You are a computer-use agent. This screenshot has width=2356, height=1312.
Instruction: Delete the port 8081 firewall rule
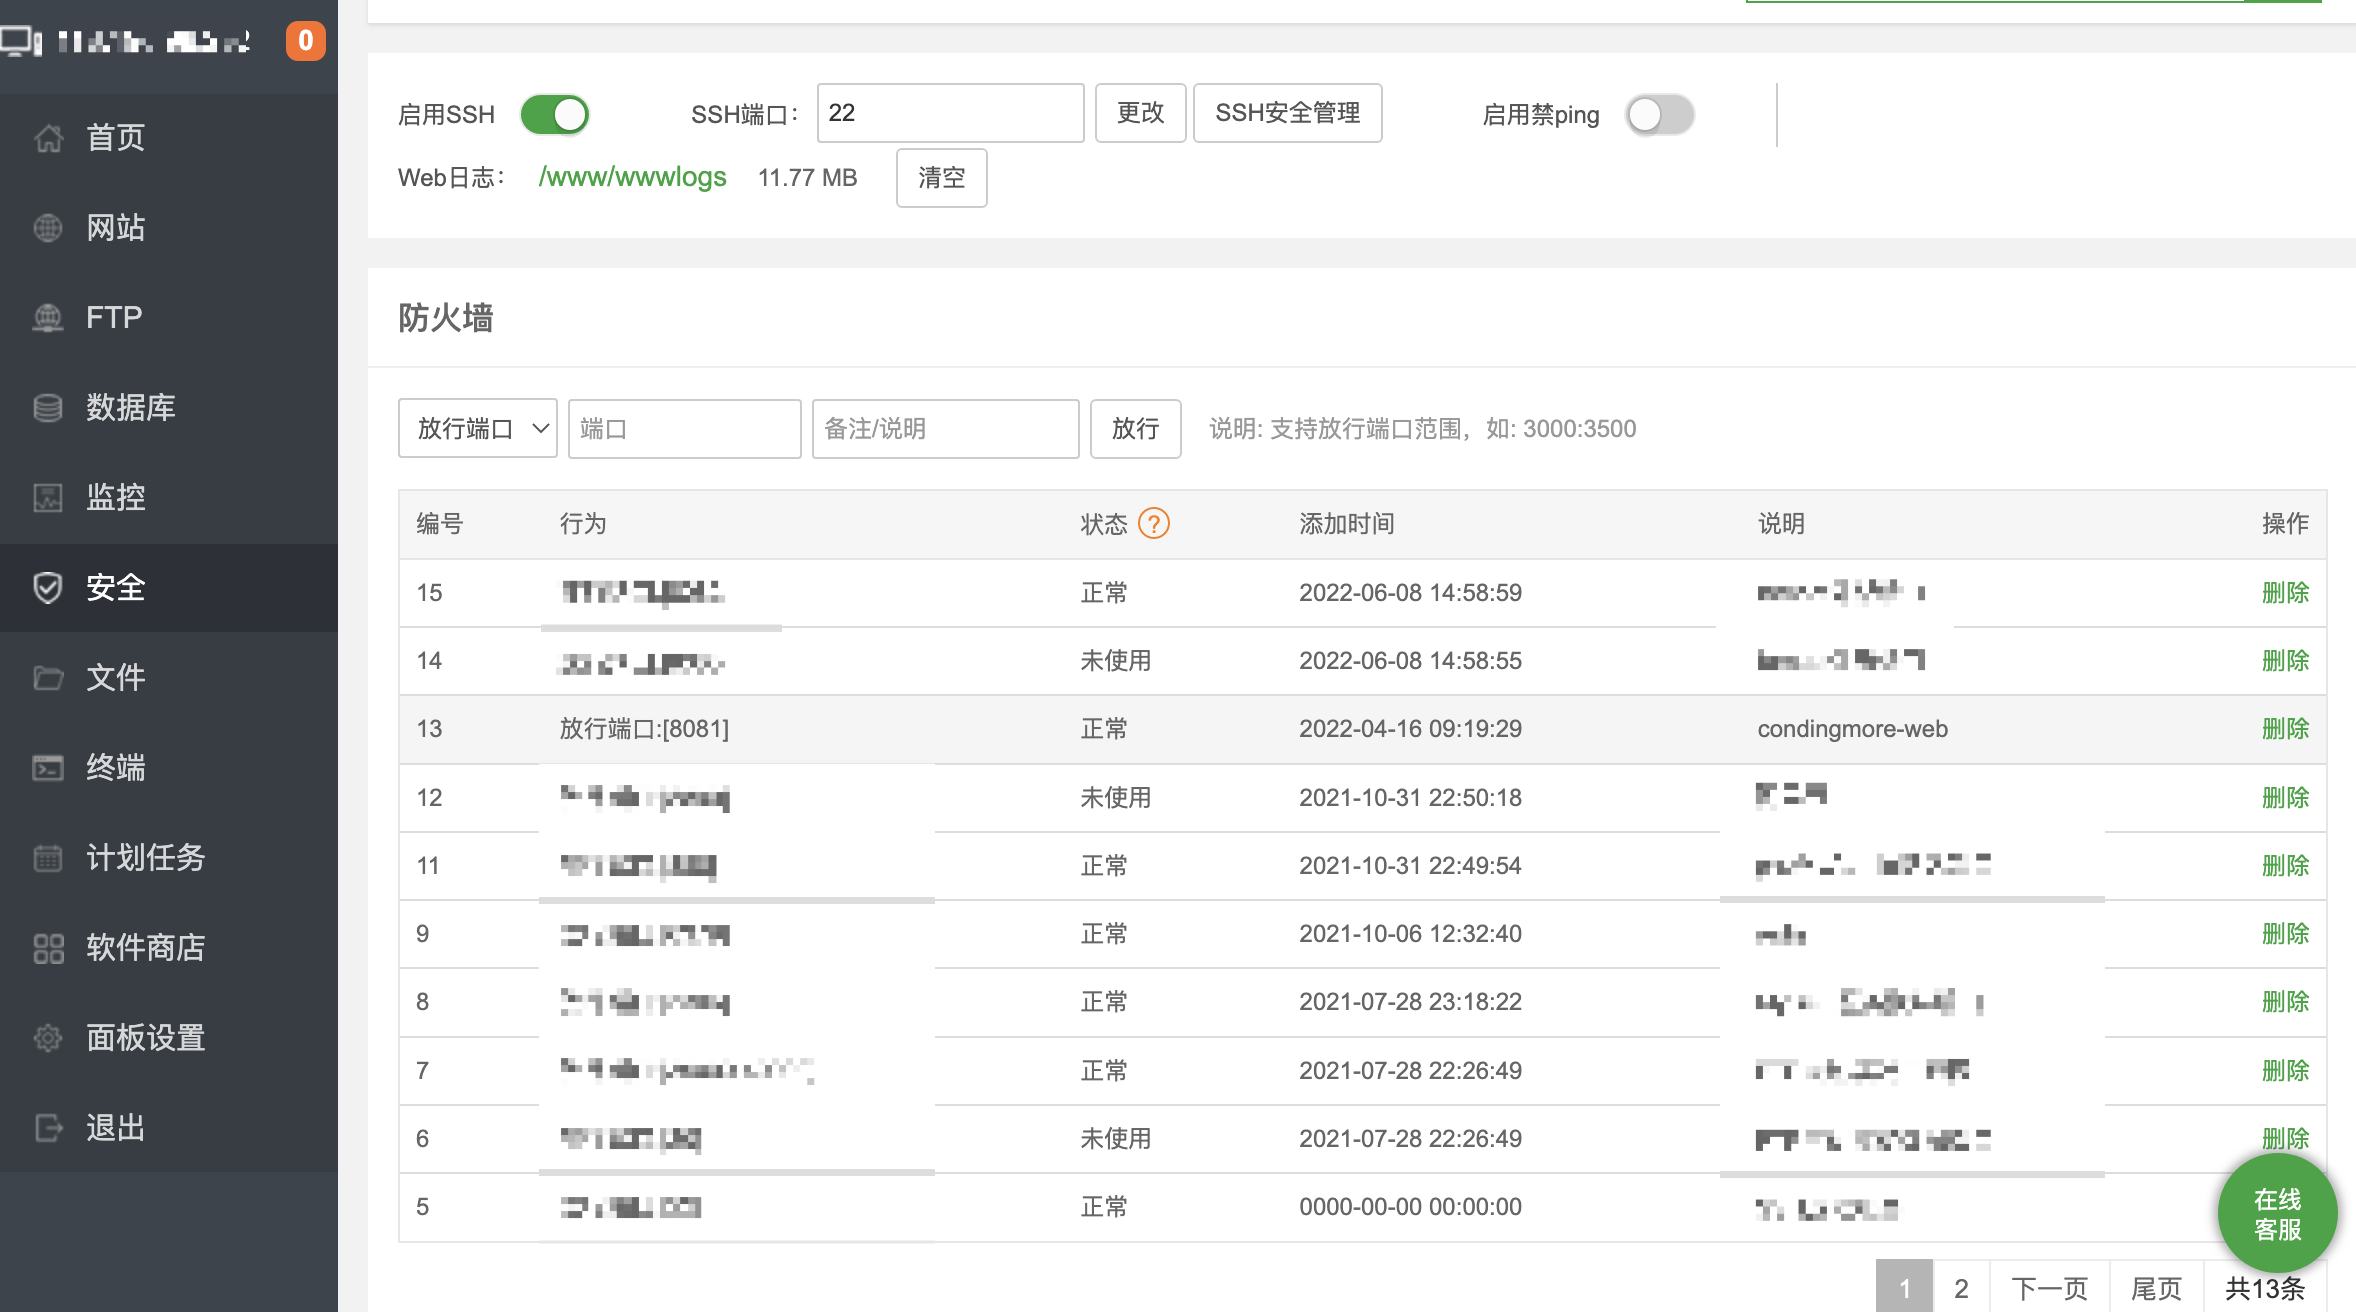click(x=2285, y=729)
